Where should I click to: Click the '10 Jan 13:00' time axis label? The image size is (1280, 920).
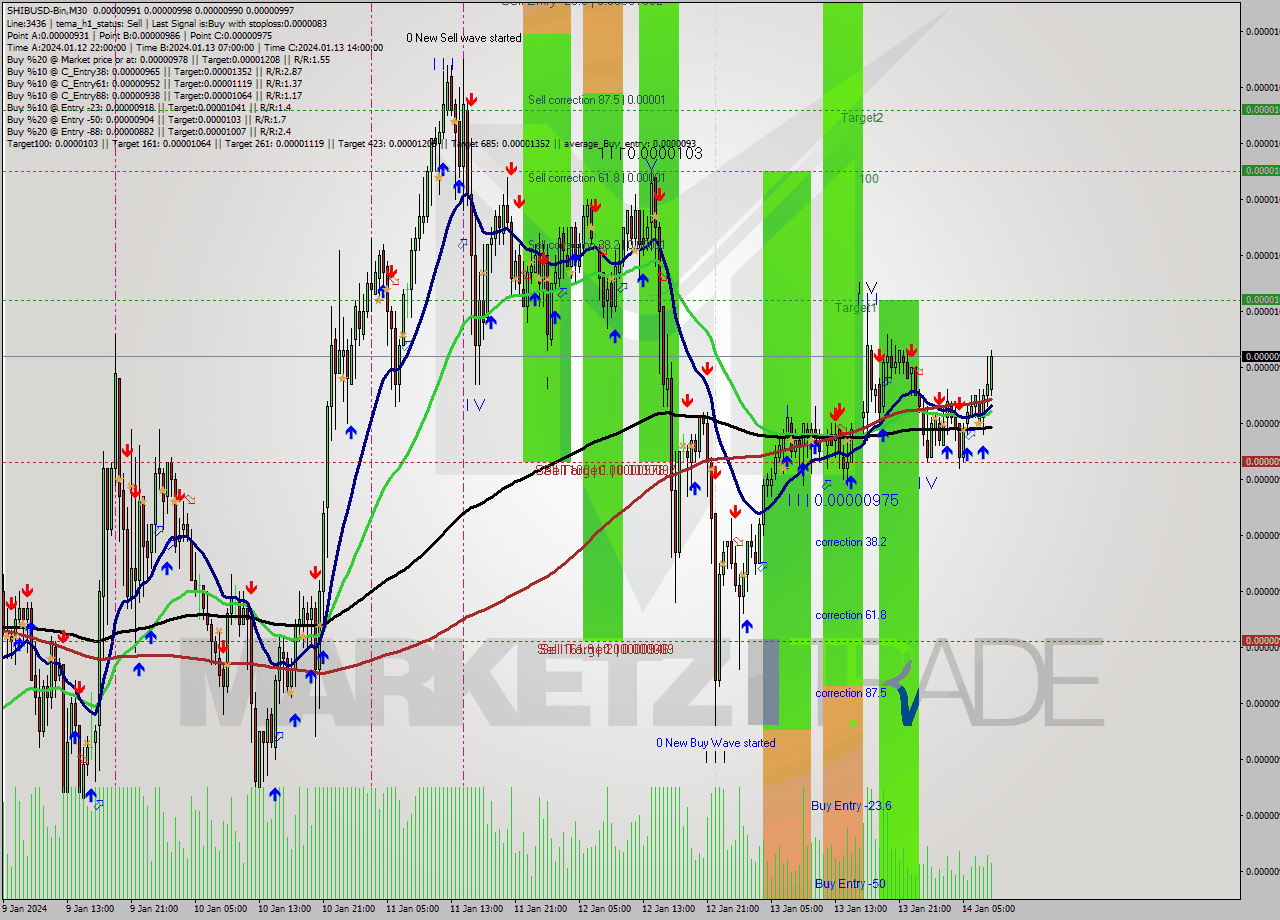[285, 909]
